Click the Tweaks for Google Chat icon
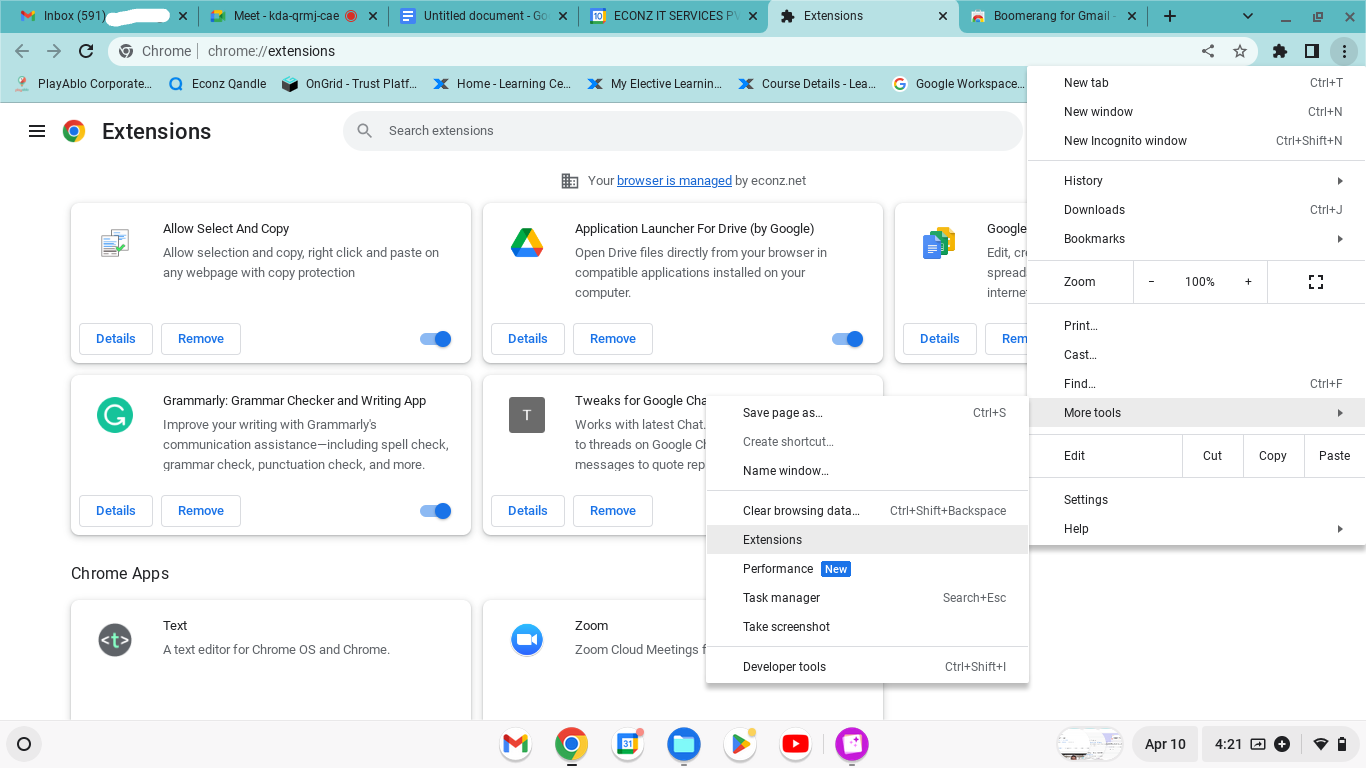Screen dimensions: 1366x768 pyautogui.click(x=527, y=415)
